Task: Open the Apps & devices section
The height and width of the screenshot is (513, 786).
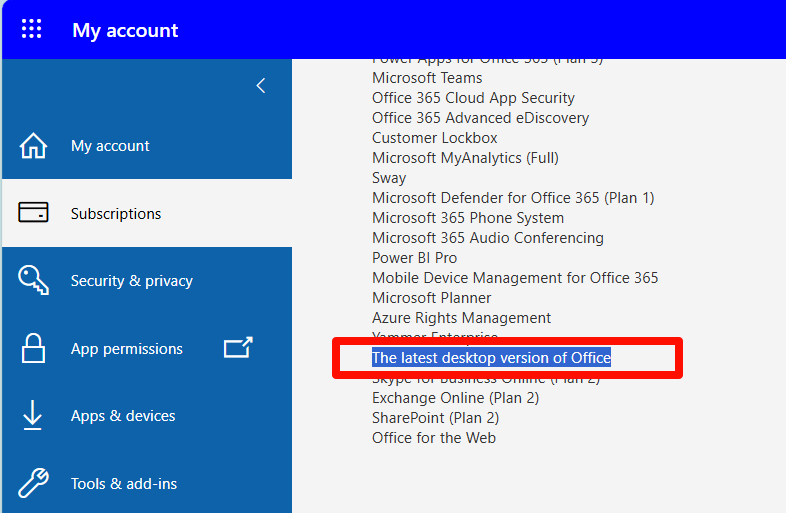Action: 123,416
